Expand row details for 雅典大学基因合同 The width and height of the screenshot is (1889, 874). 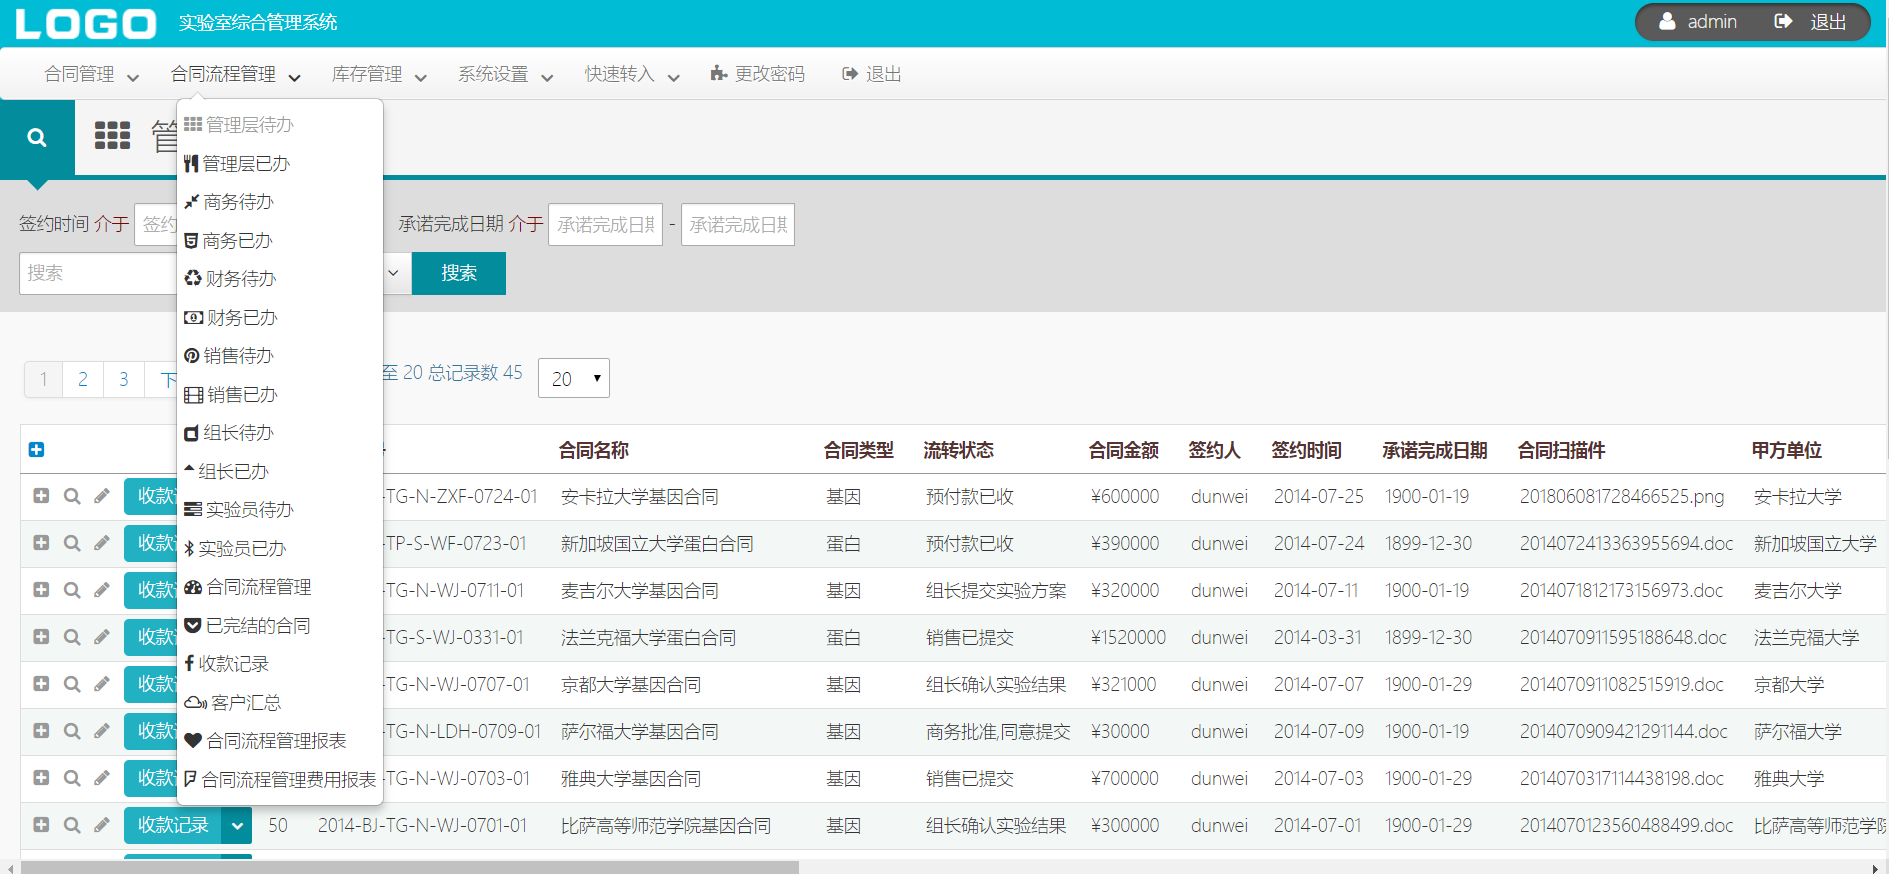41,778
